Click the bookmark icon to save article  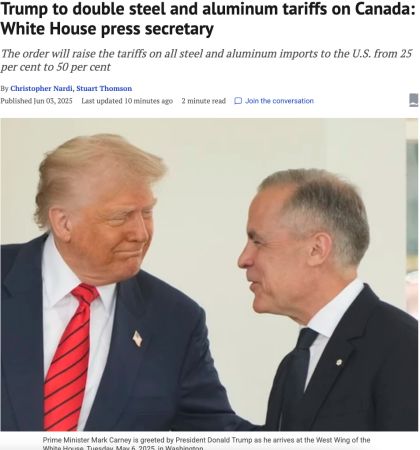pos(414,100)
